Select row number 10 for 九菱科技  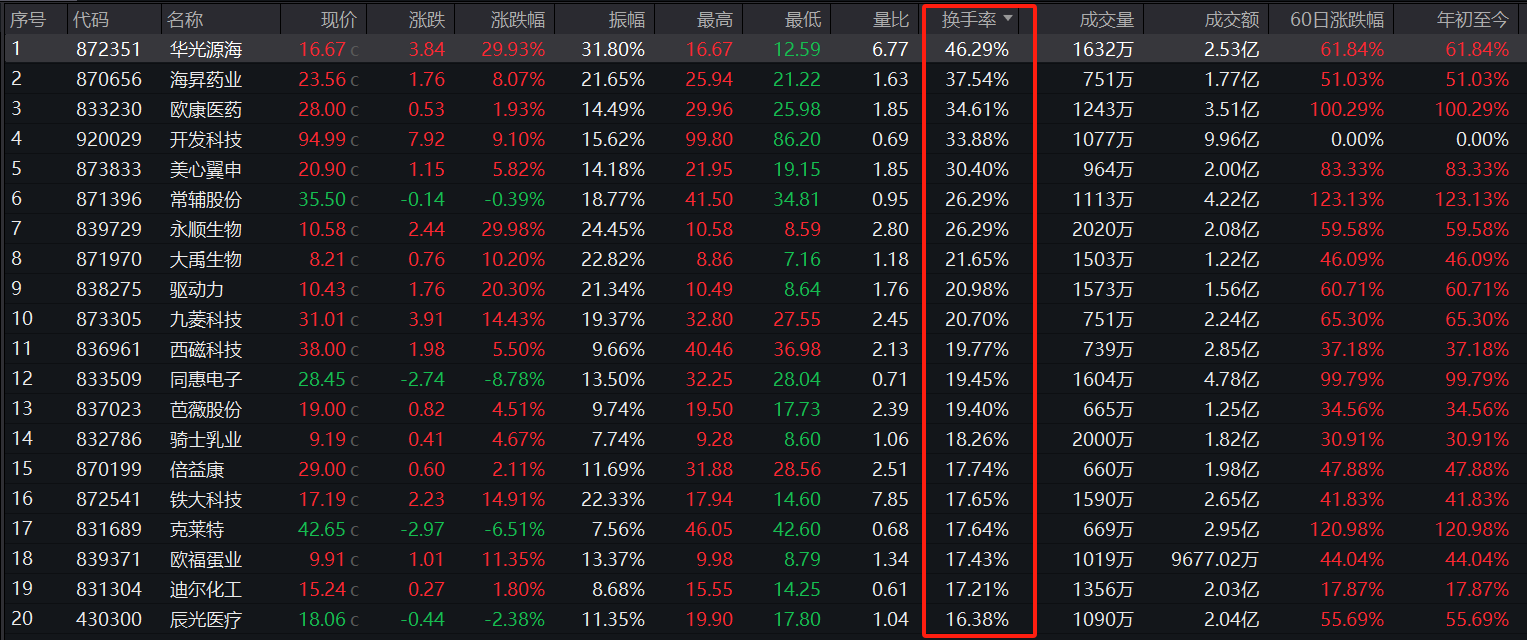click(x=21, y=319)
